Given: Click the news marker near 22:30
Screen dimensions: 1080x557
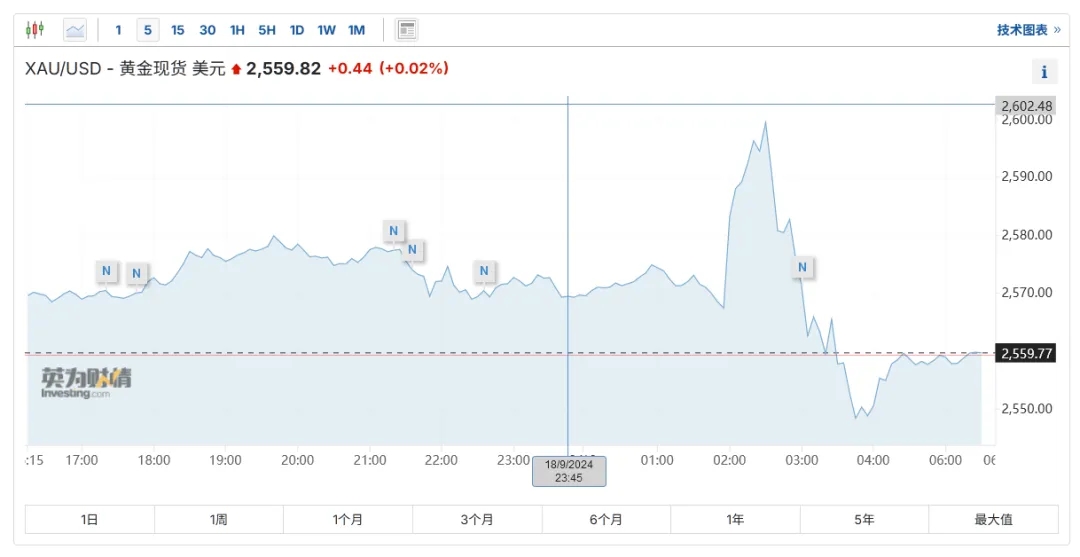Looking at the screenshot, I should click(484, 271).
